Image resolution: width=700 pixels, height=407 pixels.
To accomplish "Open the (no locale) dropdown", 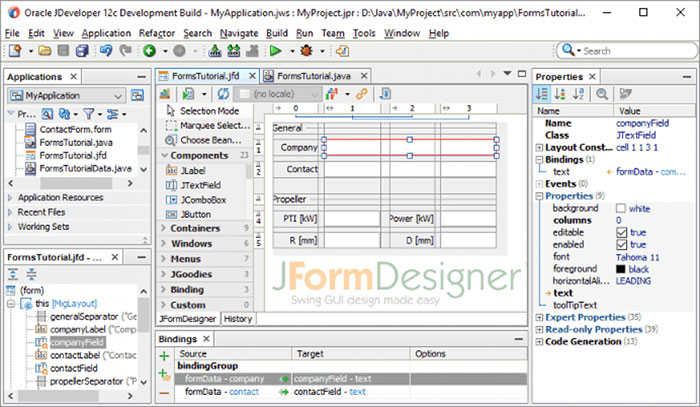I will pyautogui.click(x=314, y=94).
